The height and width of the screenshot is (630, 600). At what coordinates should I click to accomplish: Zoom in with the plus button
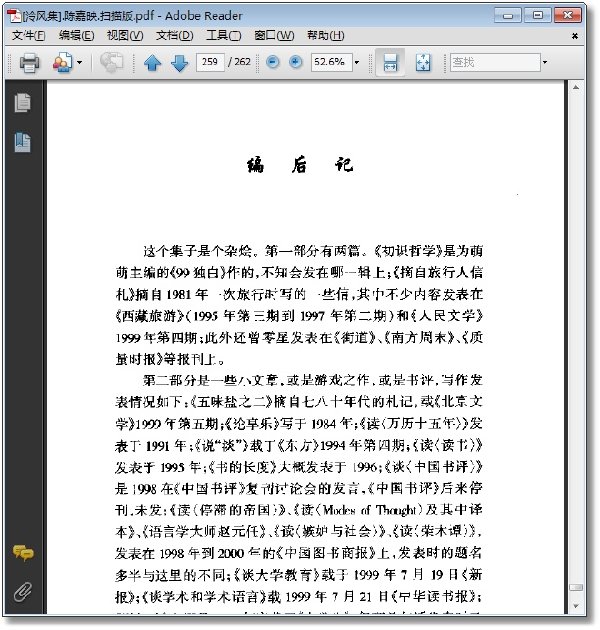pos(296,62)
